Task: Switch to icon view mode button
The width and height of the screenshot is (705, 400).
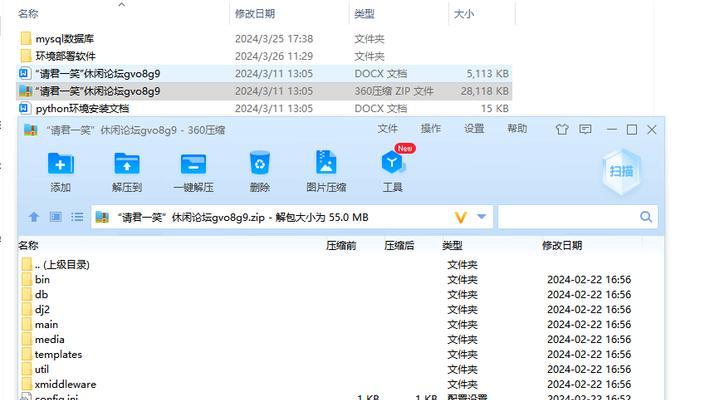Action: click(56, 217)
